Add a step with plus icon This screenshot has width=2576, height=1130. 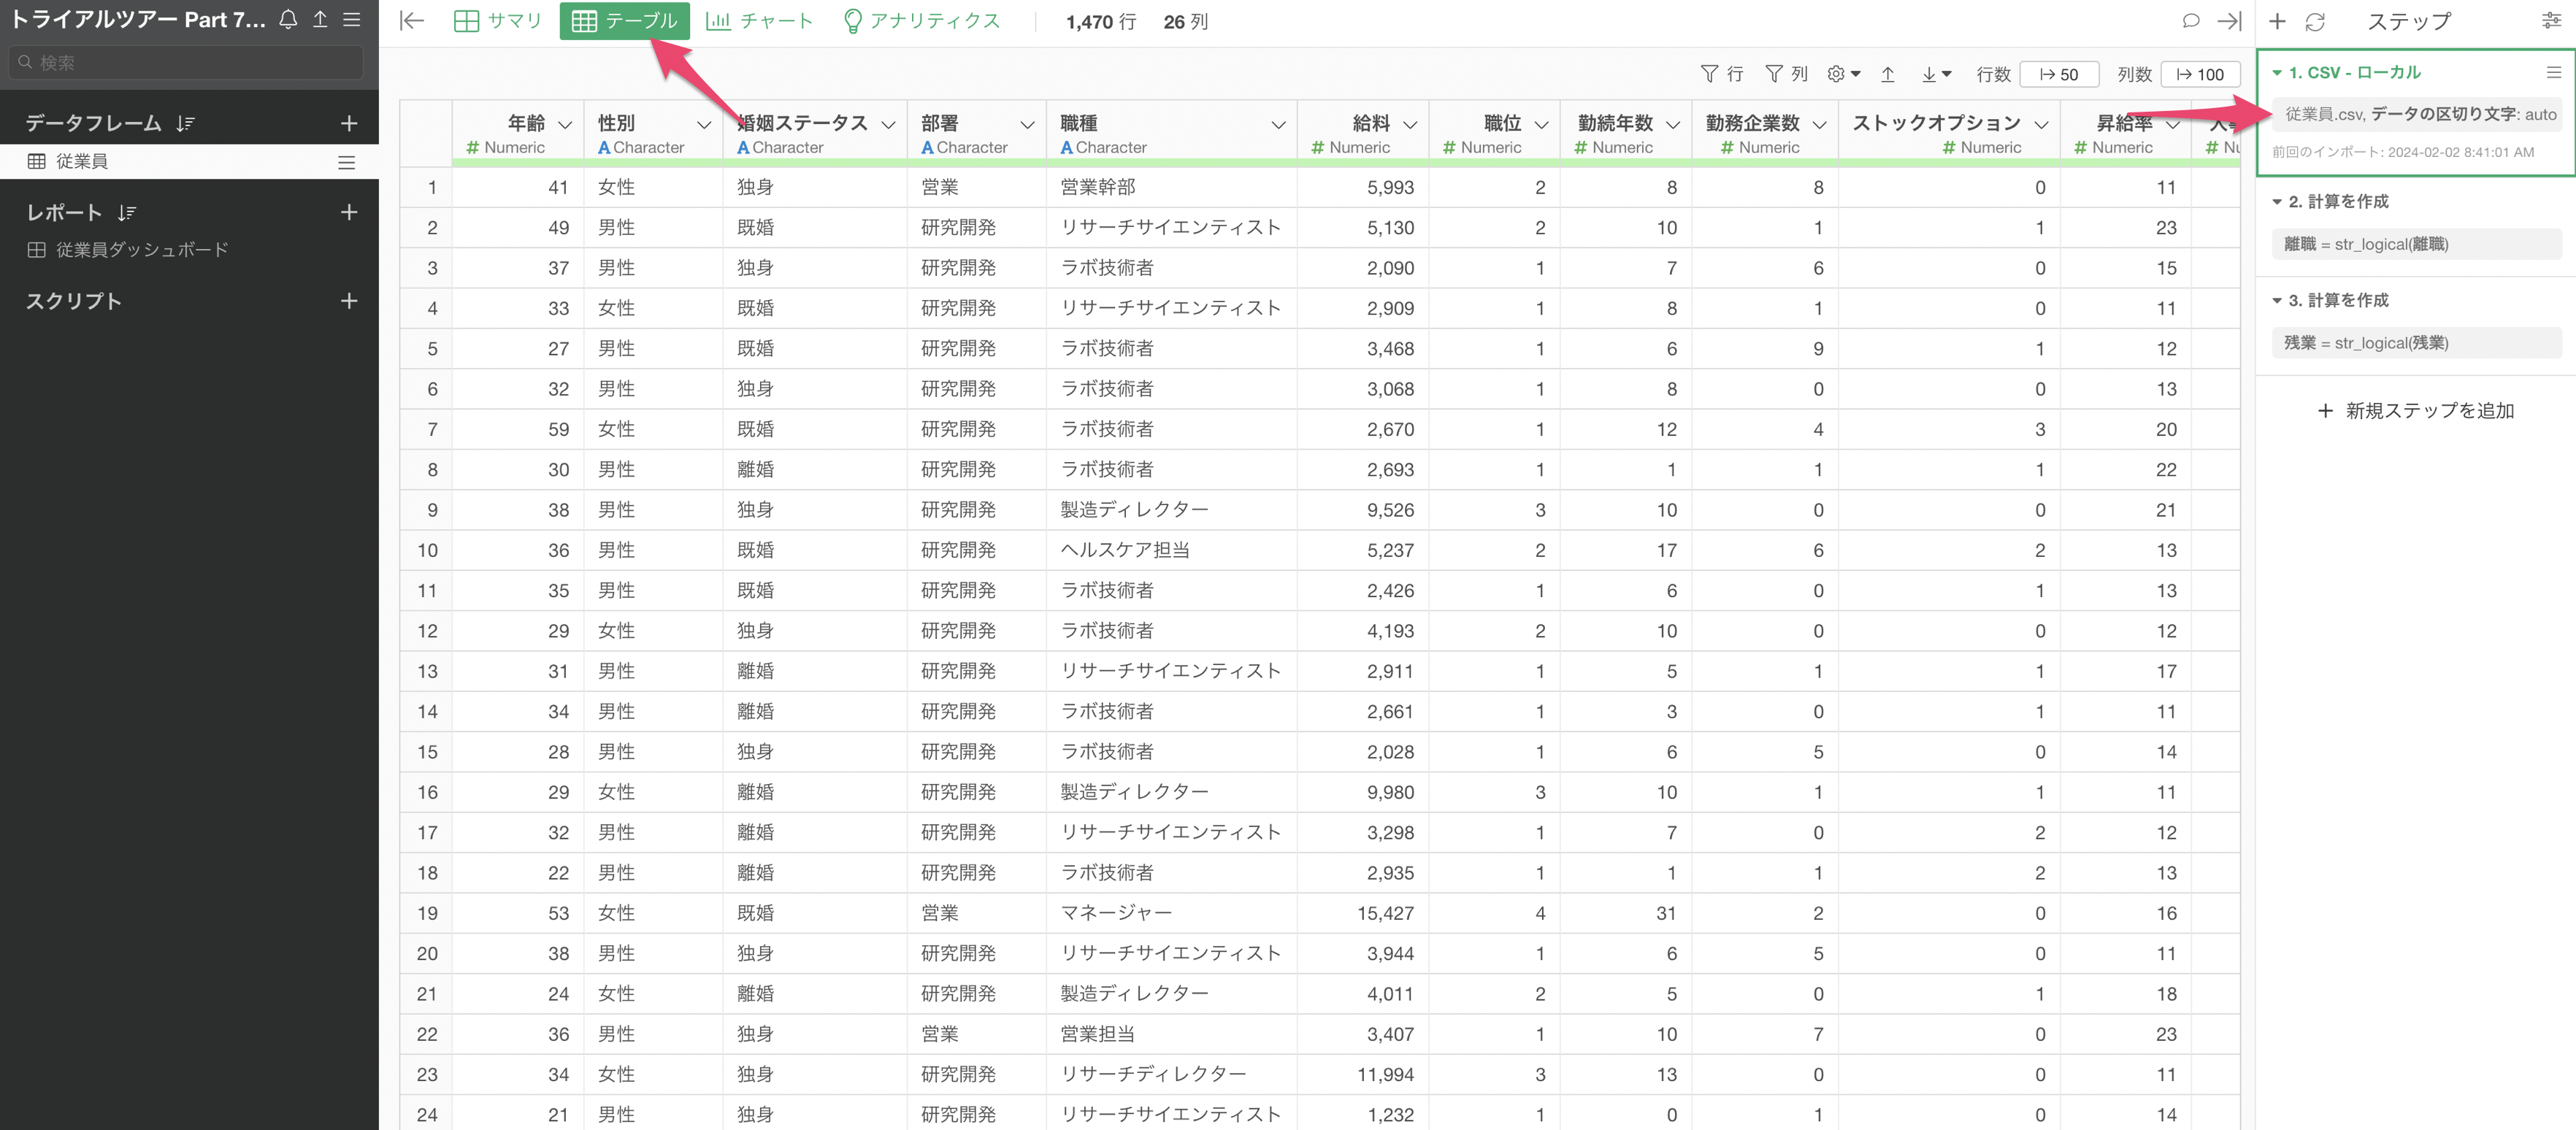click(2277, 21)
